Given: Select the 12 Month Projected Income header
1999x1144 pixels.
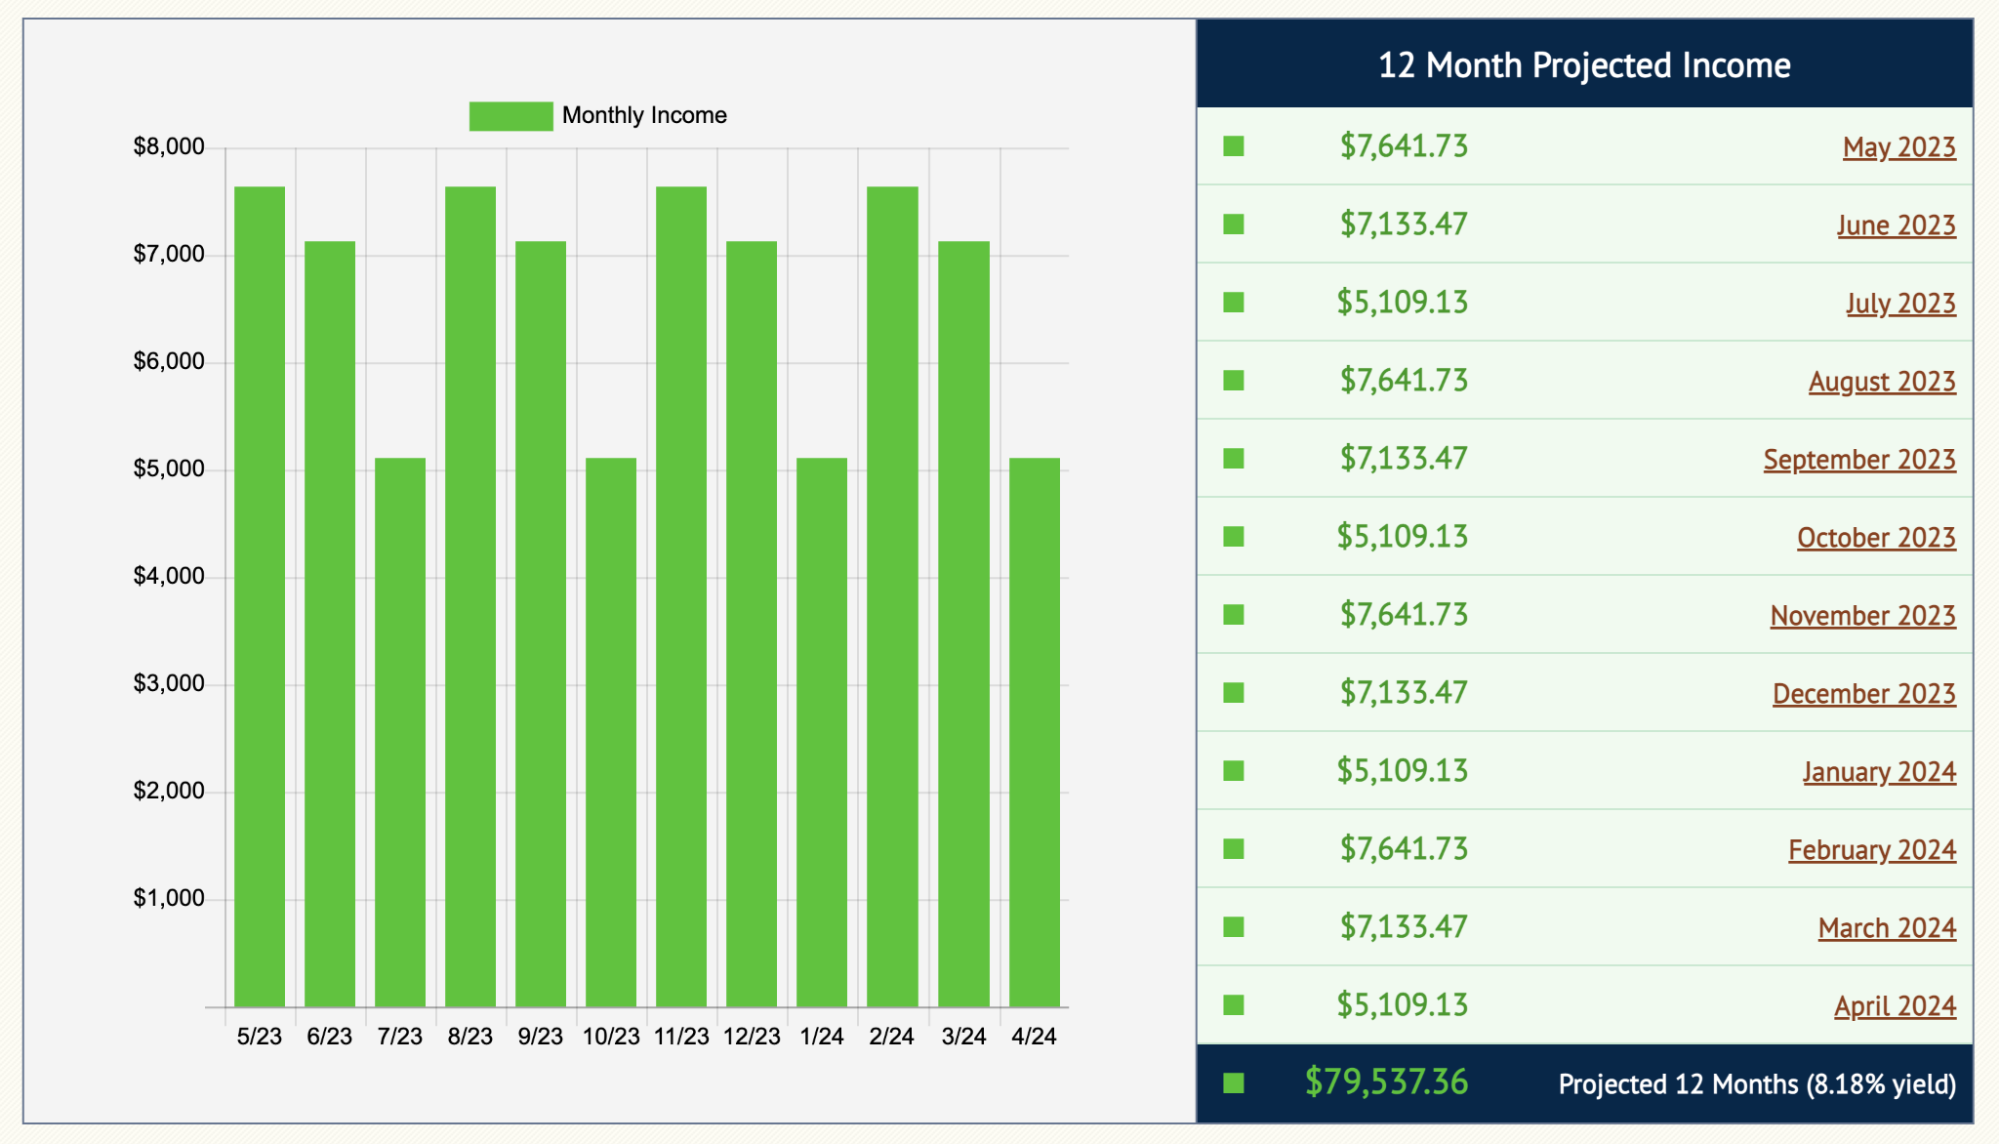Looking at the screenshot, I should [1583, 65].
